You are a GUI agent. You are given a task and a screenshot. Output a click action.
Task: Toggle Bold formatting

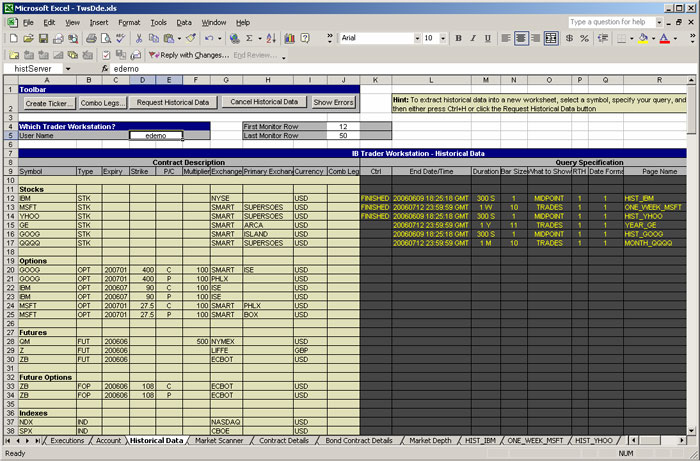458,39
